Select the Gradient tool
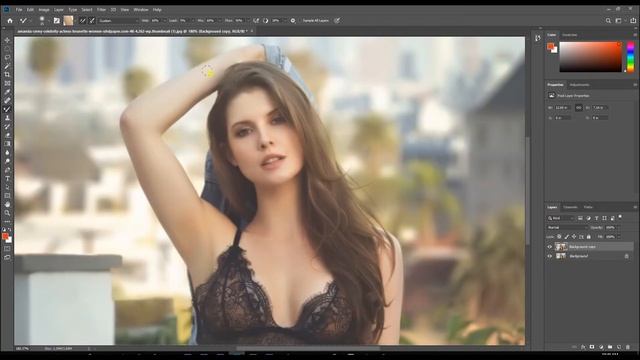The height and width of the screenshot is (360, 640). tap(7, 144)
